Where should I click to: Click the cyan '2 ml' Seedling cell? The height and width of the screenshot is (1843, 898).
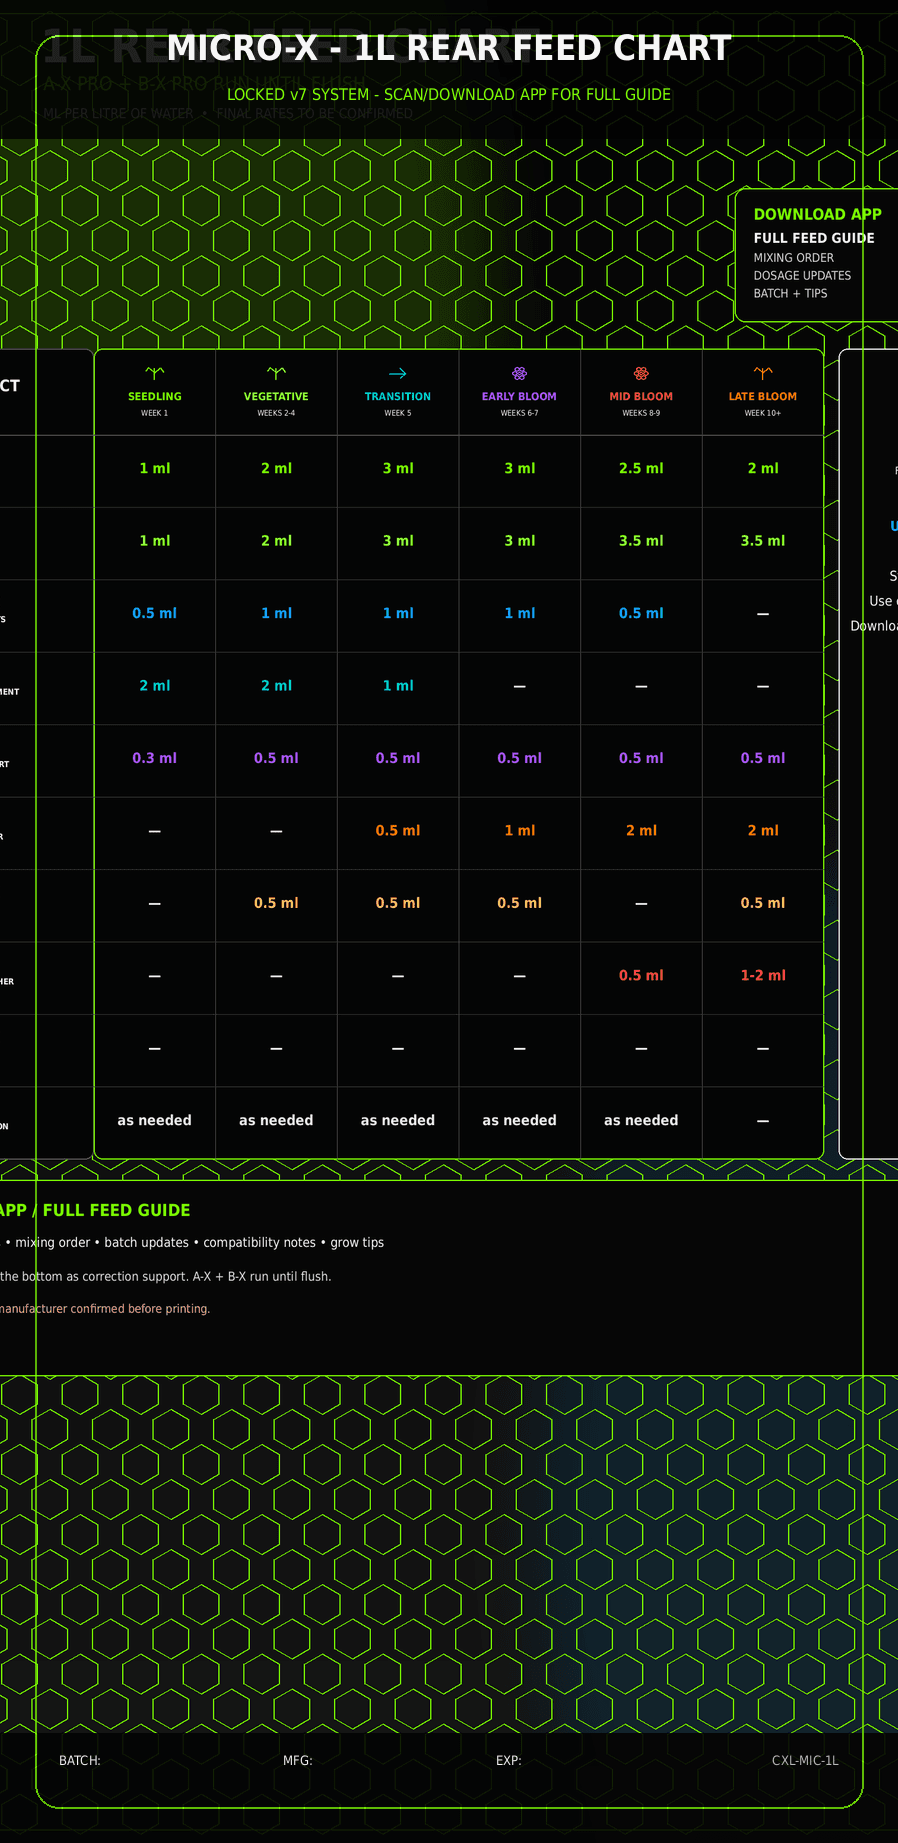click(x=155, y=686)
